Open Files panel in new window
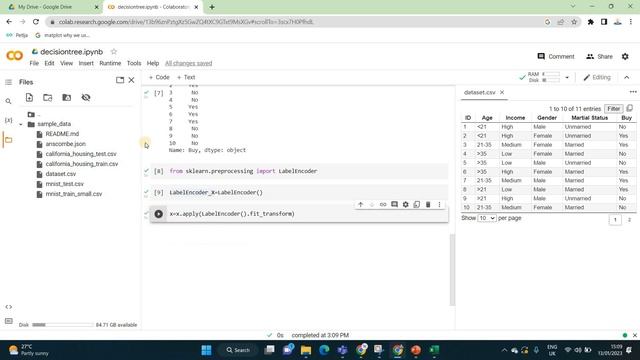The width and height of the screenshot is (640, 360). coord(120,80)
